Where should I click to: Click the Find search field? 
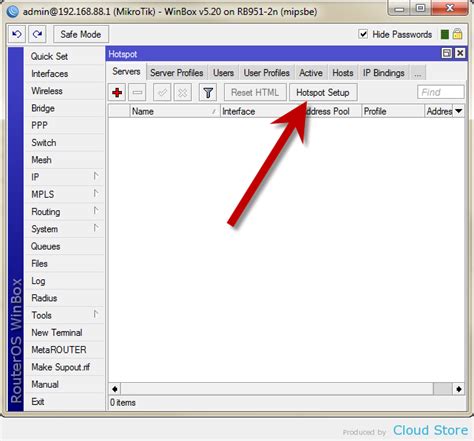[x=440, y=92]
